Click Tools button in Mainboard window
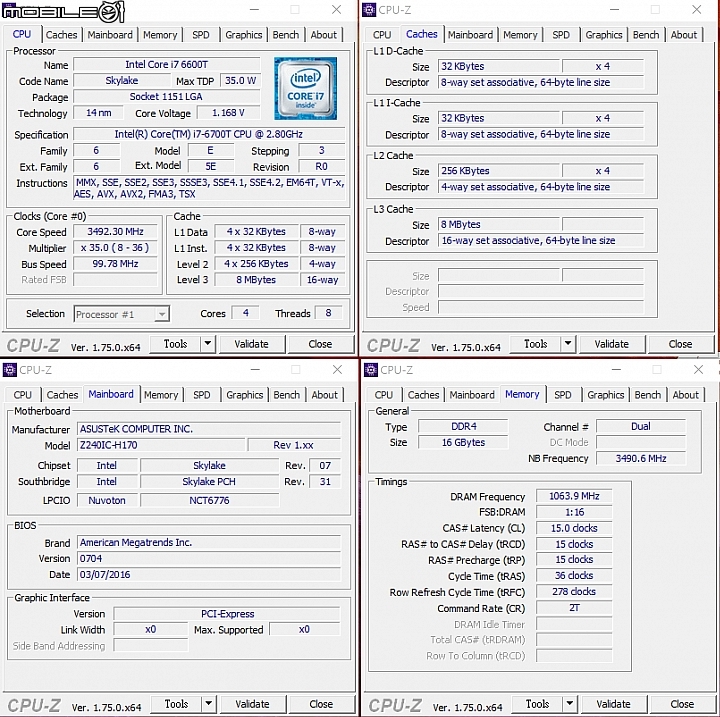Viewport: 720px width, 717px height. pos(177,704)
